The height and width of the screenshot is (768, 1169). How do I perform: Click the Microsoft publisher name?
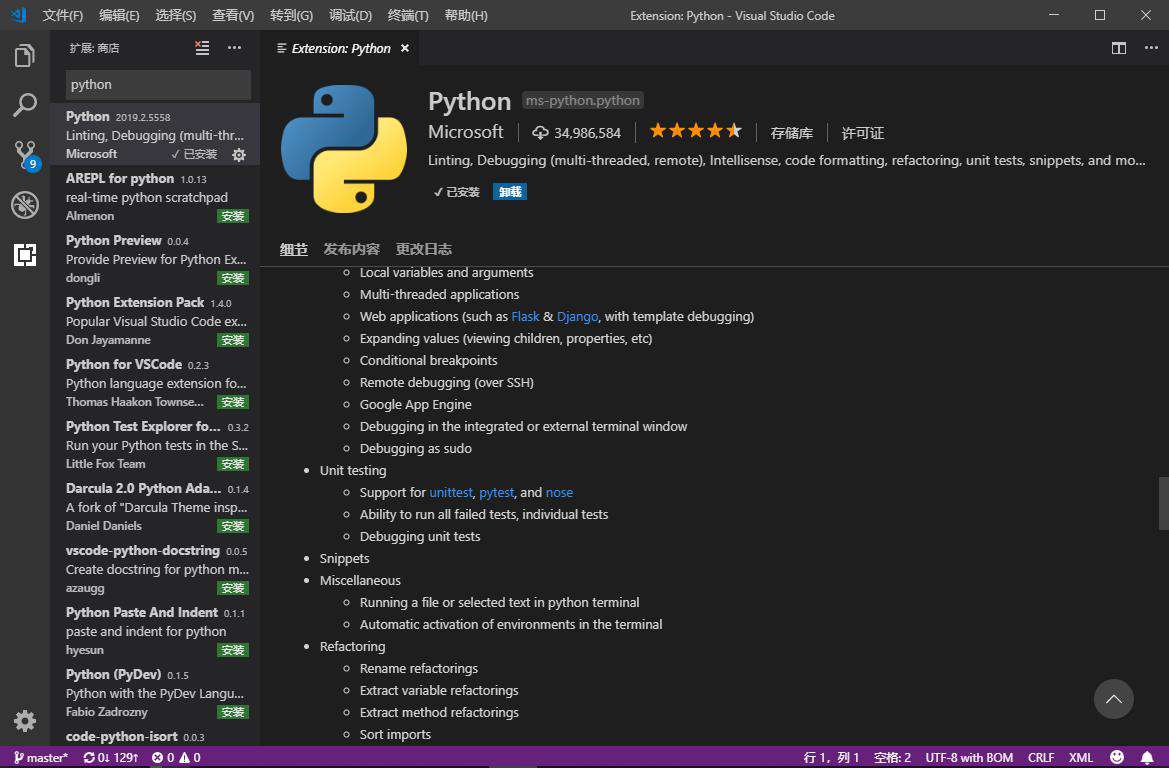tap(466, 132)
